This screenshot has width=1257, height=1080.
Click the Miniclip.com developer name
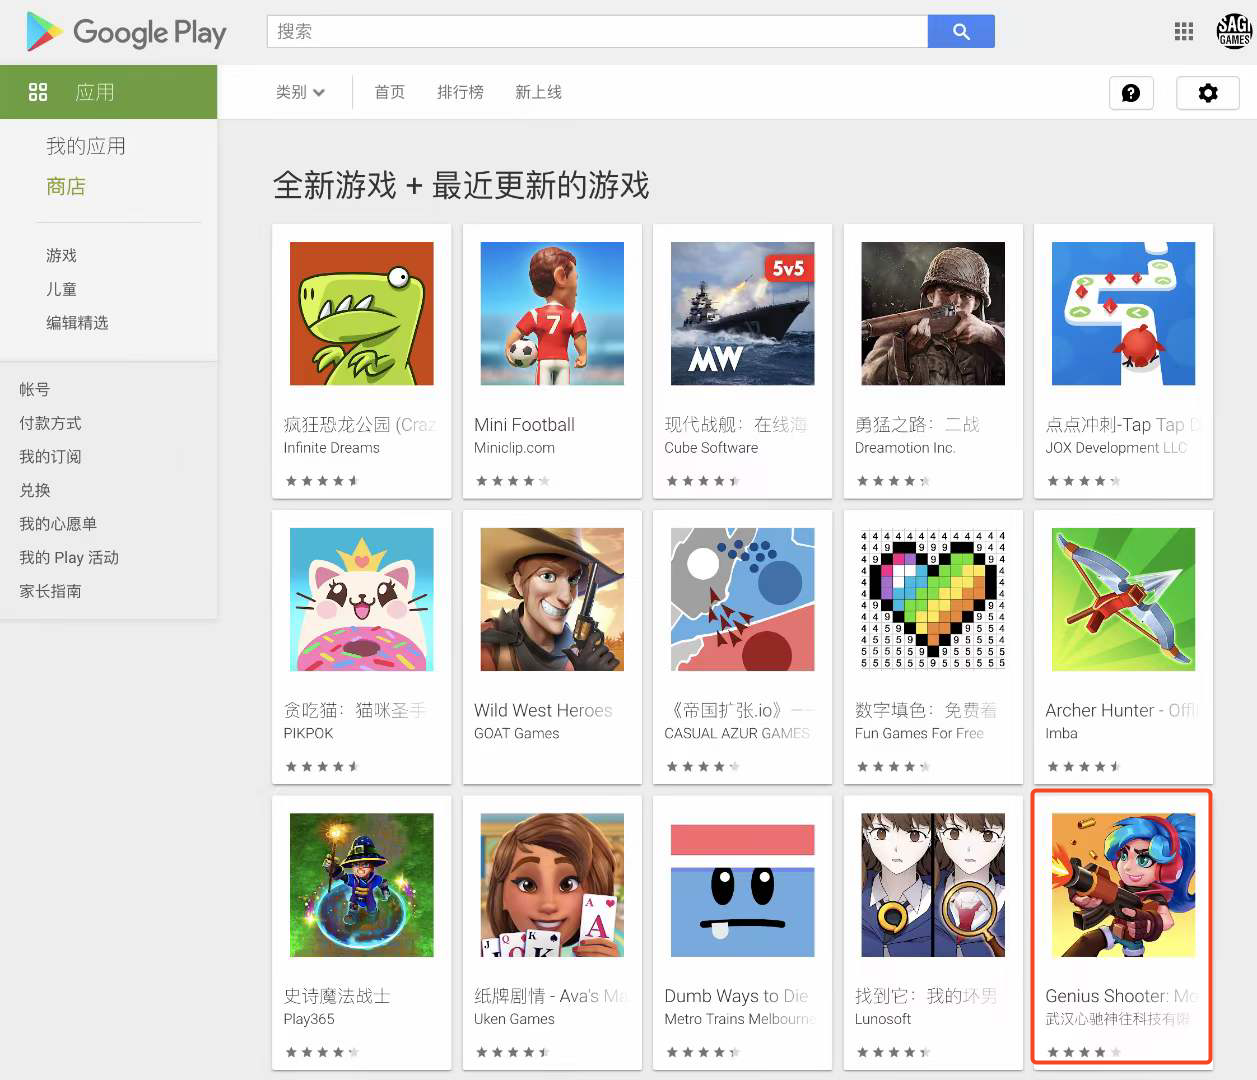[514, 448]
